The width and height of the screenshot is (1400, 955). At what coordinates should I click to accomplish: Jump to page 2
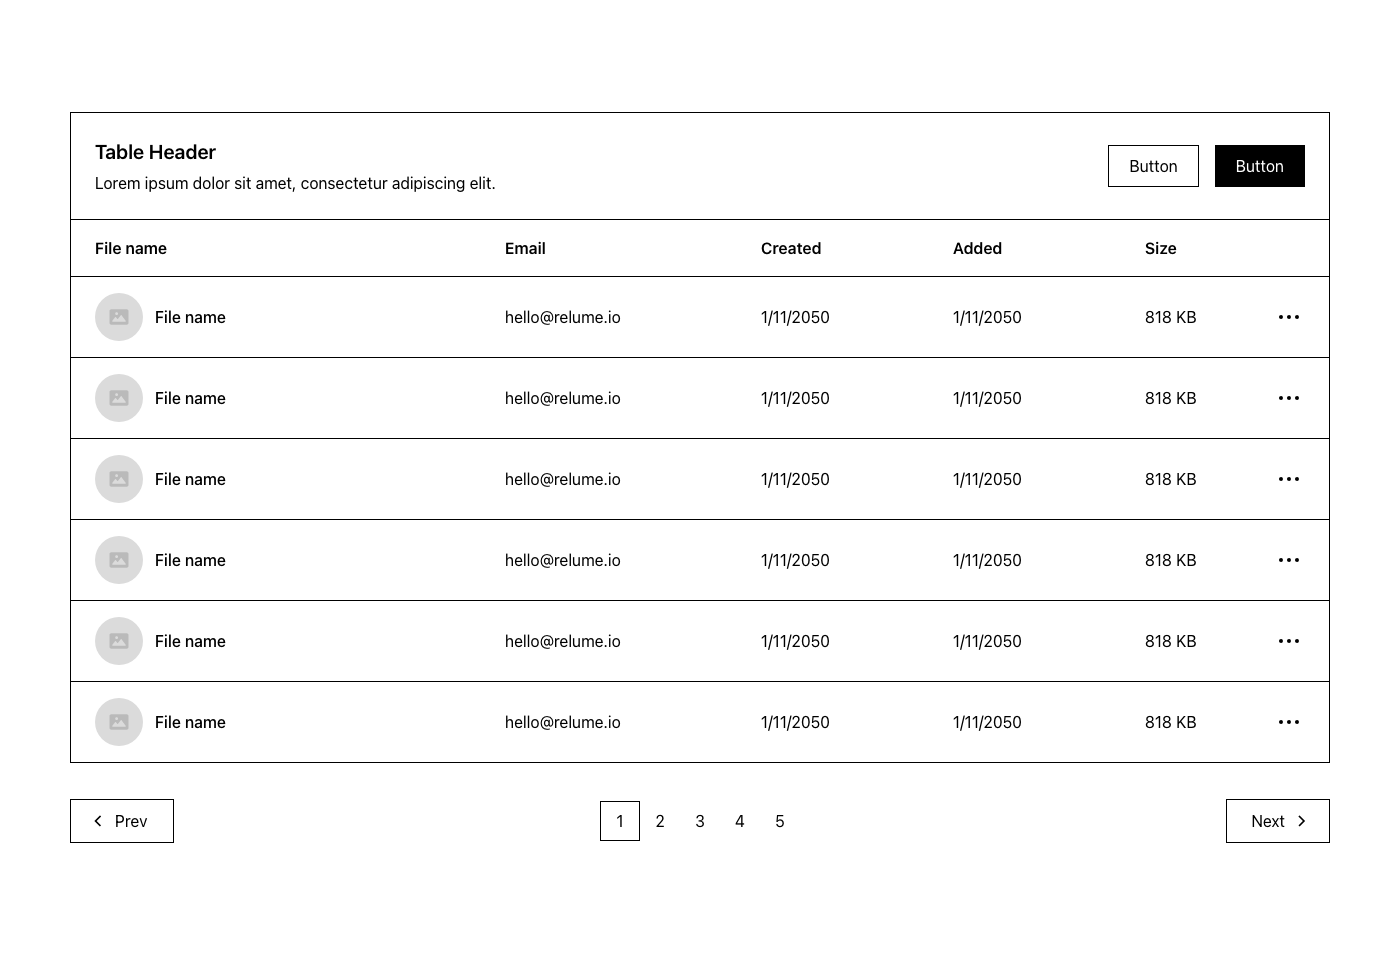pyautogui.click(x=660, y=821)
